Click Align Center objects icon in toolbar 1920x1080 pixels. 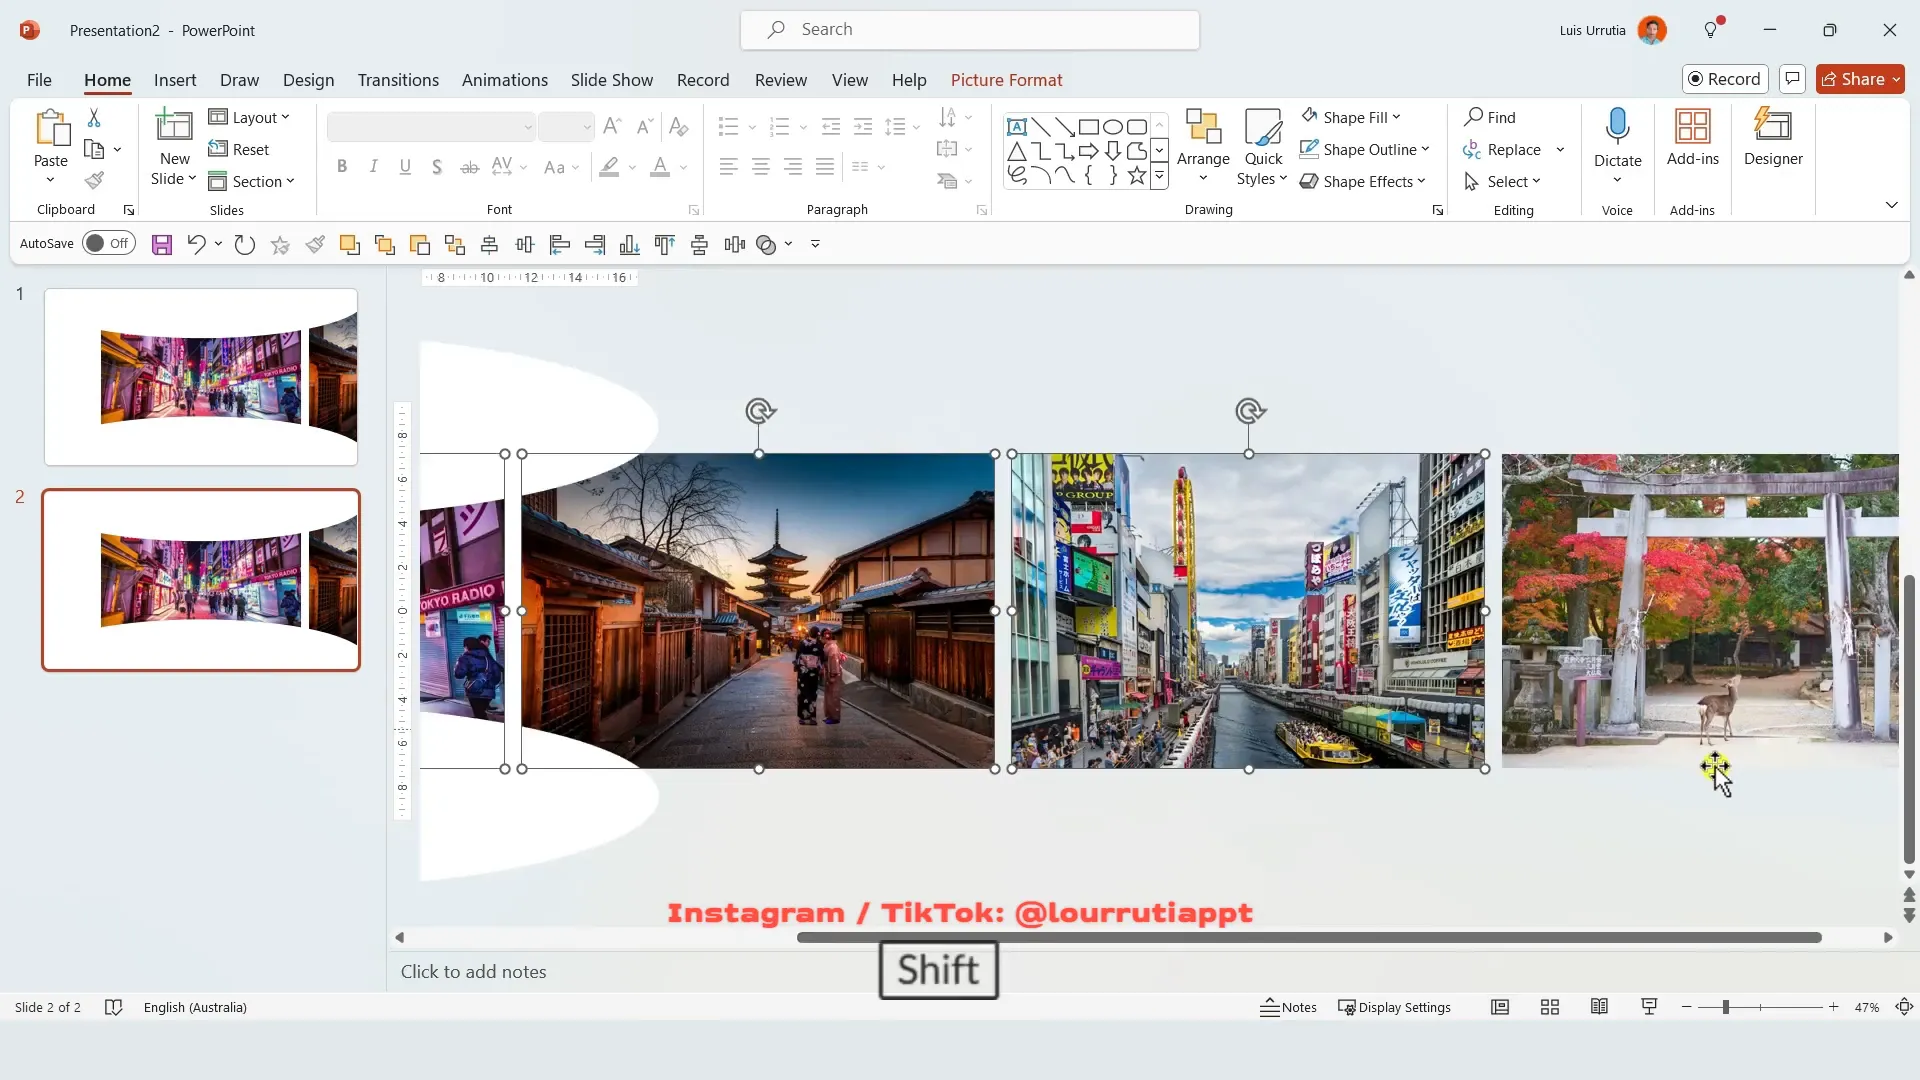(489, 244)
